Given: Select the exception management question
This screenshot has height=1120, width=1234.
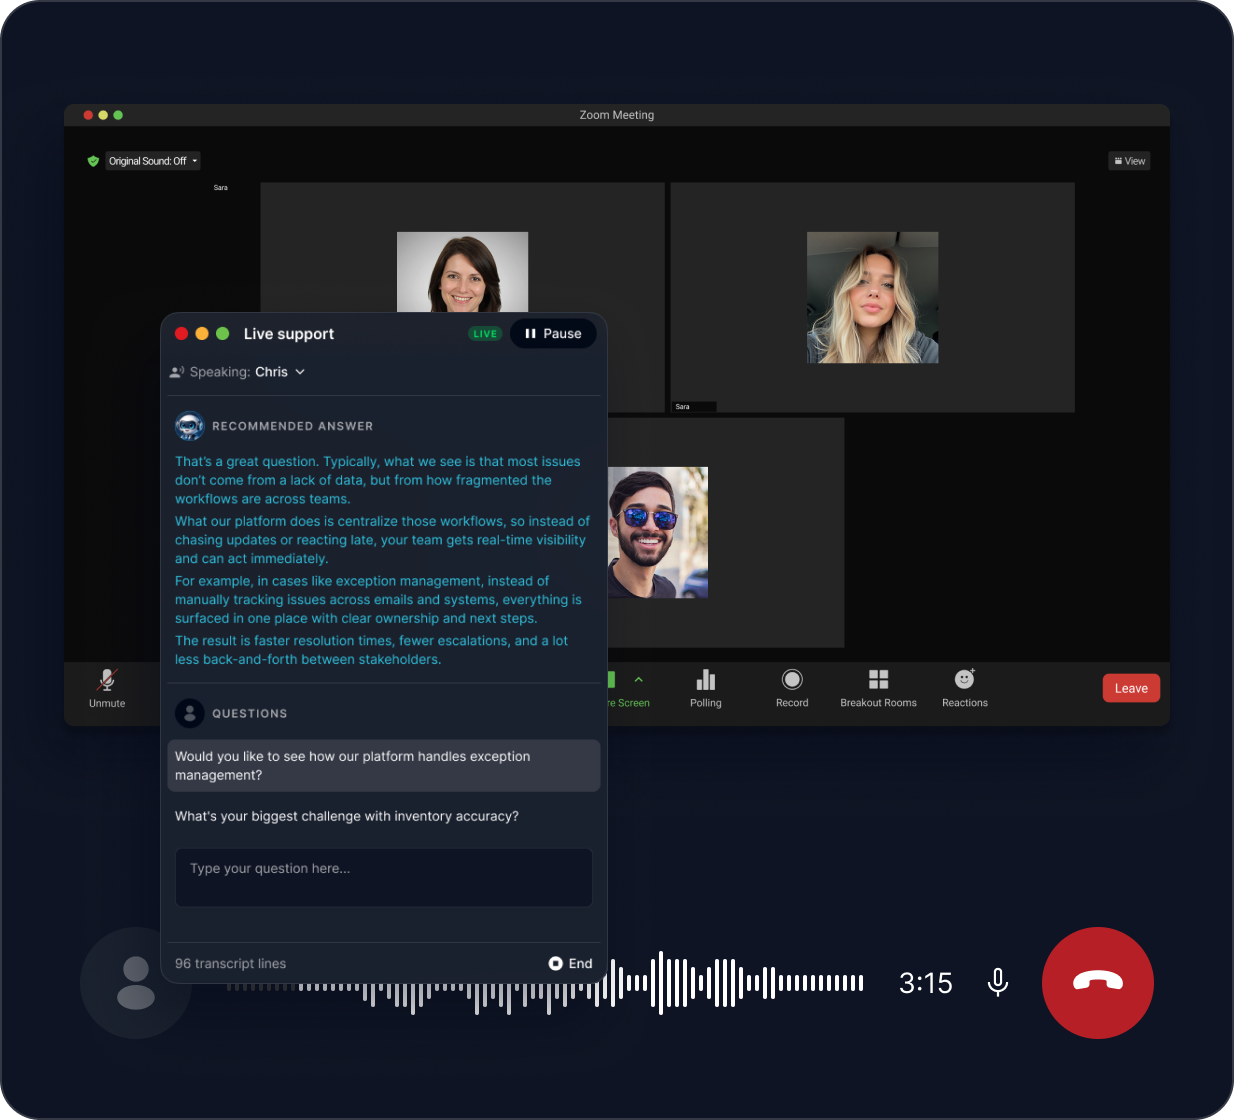Looking at the screenshot, I should [x=384, y=766].
